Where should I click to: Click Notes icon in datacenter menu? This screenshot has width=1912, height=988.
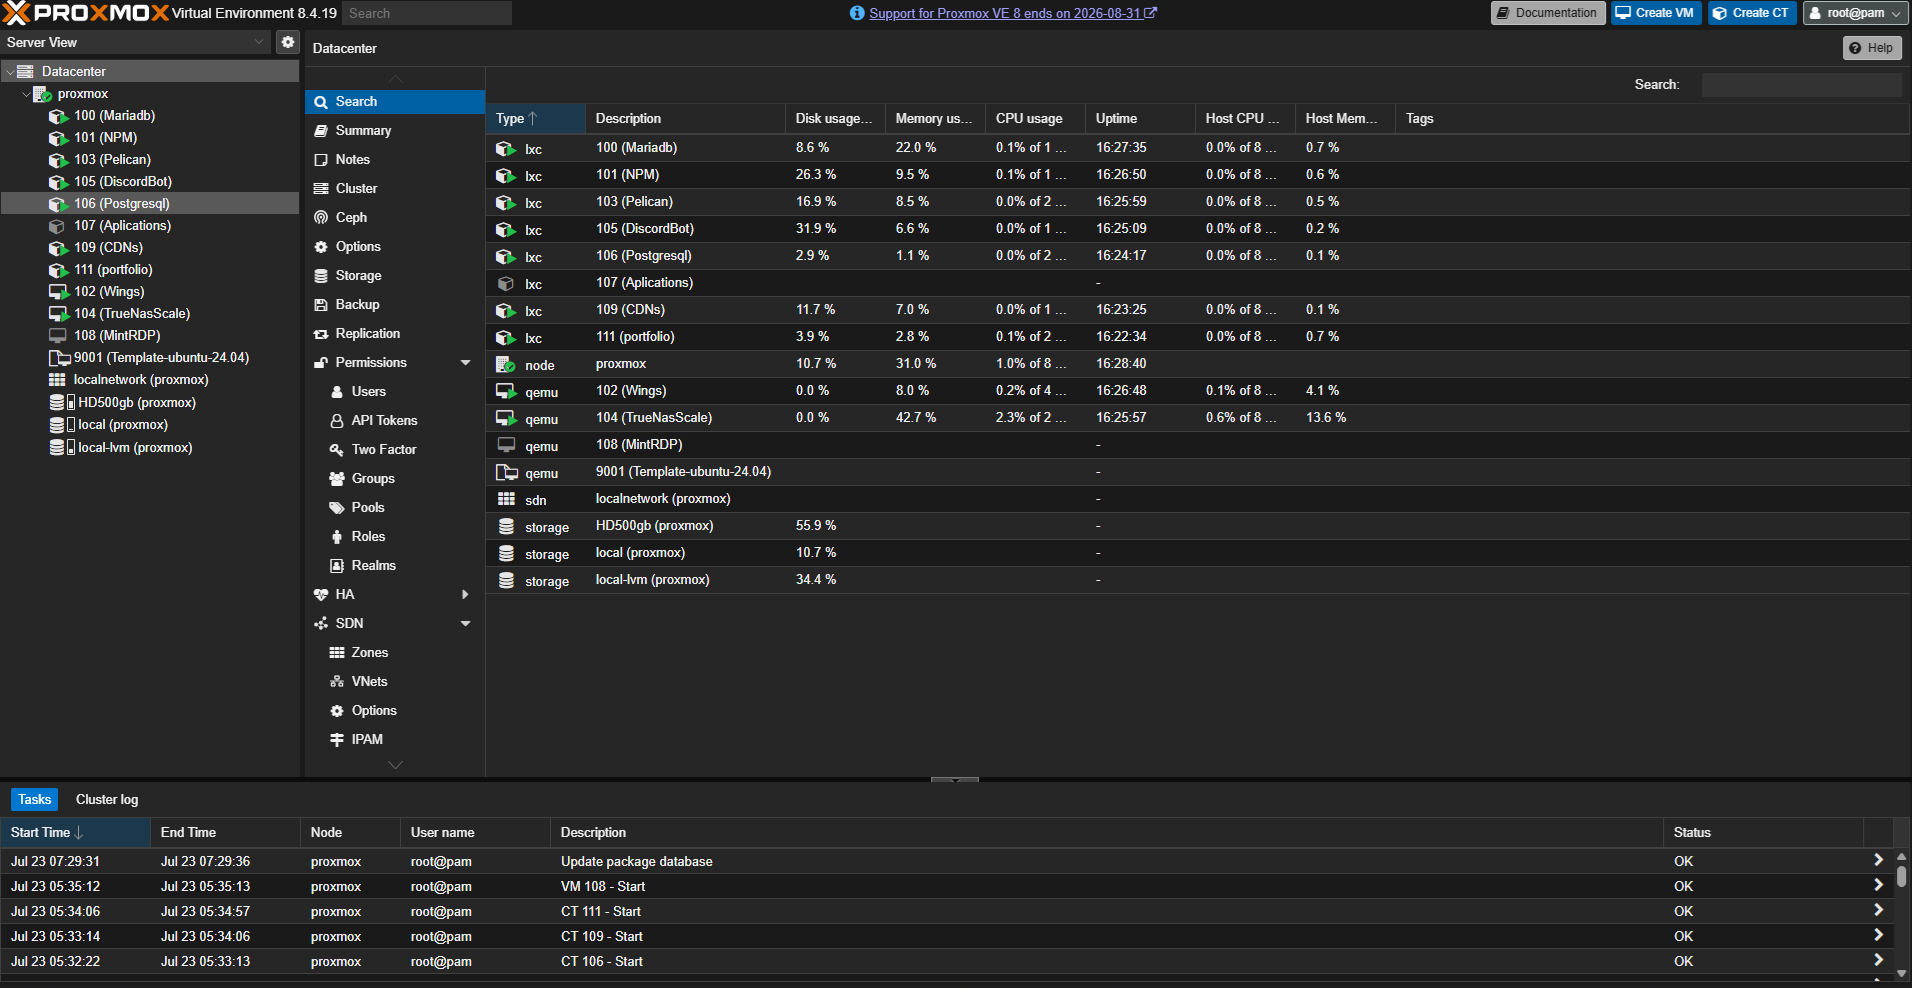click(x=321, y=160)
